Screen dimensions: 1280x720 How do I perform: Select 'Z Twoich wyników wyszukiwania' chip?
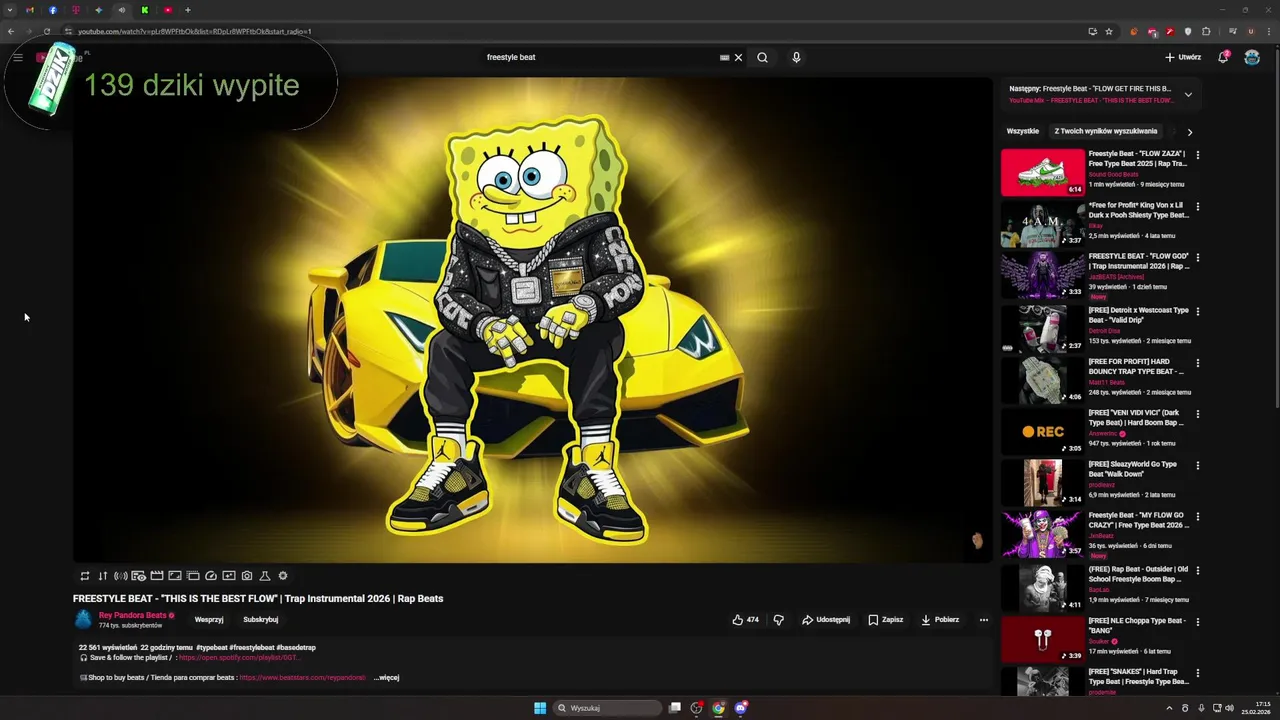pyautogui.click(x=1106, y=131)
